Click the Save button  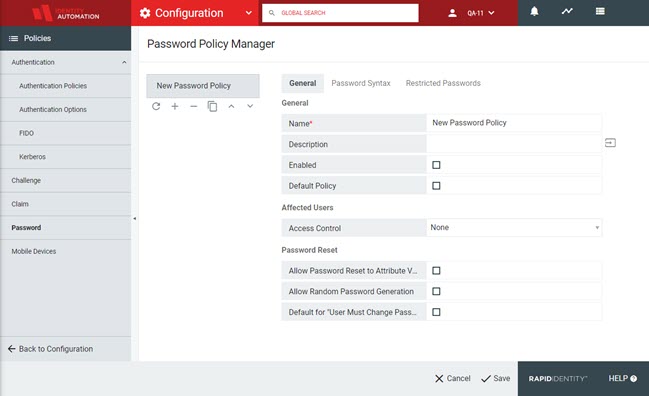(x=495, y=379)
